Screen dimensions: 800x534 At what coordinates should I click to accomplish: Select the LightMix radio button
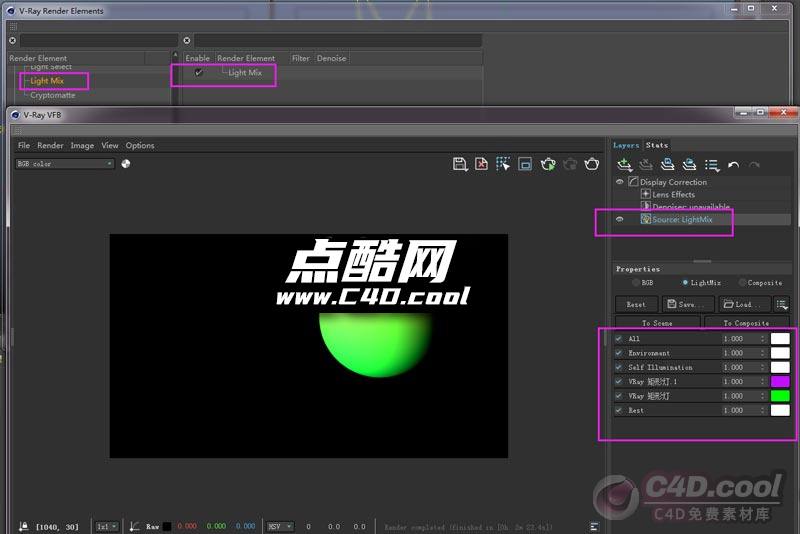coord(685,283)
